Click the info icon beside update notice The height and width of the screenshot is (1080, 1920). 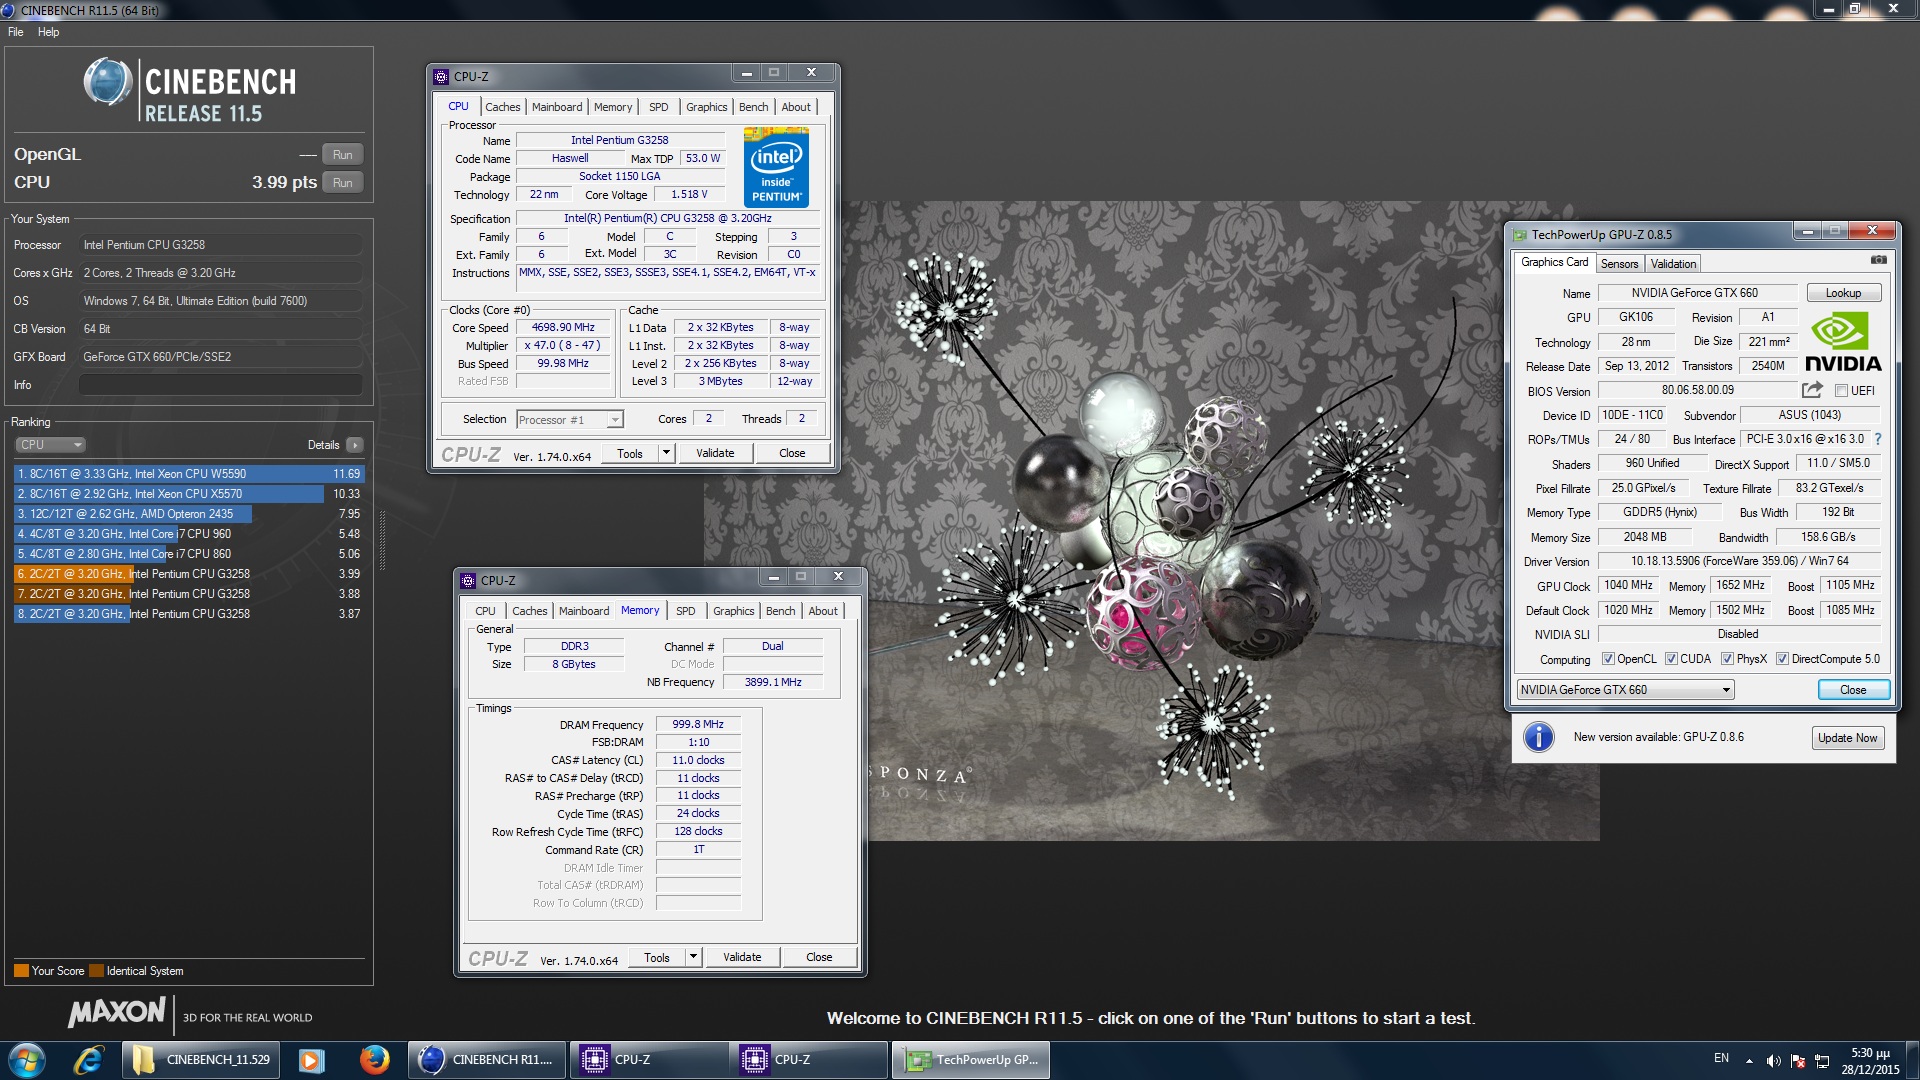tap(1538, 737)
